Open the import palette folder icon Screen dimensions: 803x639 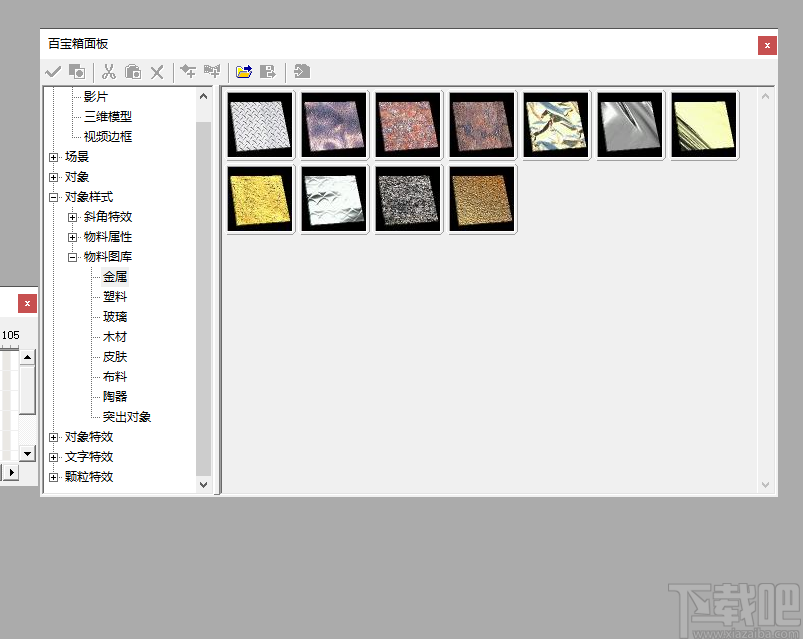pyautogui.click(x=243, y=71)
